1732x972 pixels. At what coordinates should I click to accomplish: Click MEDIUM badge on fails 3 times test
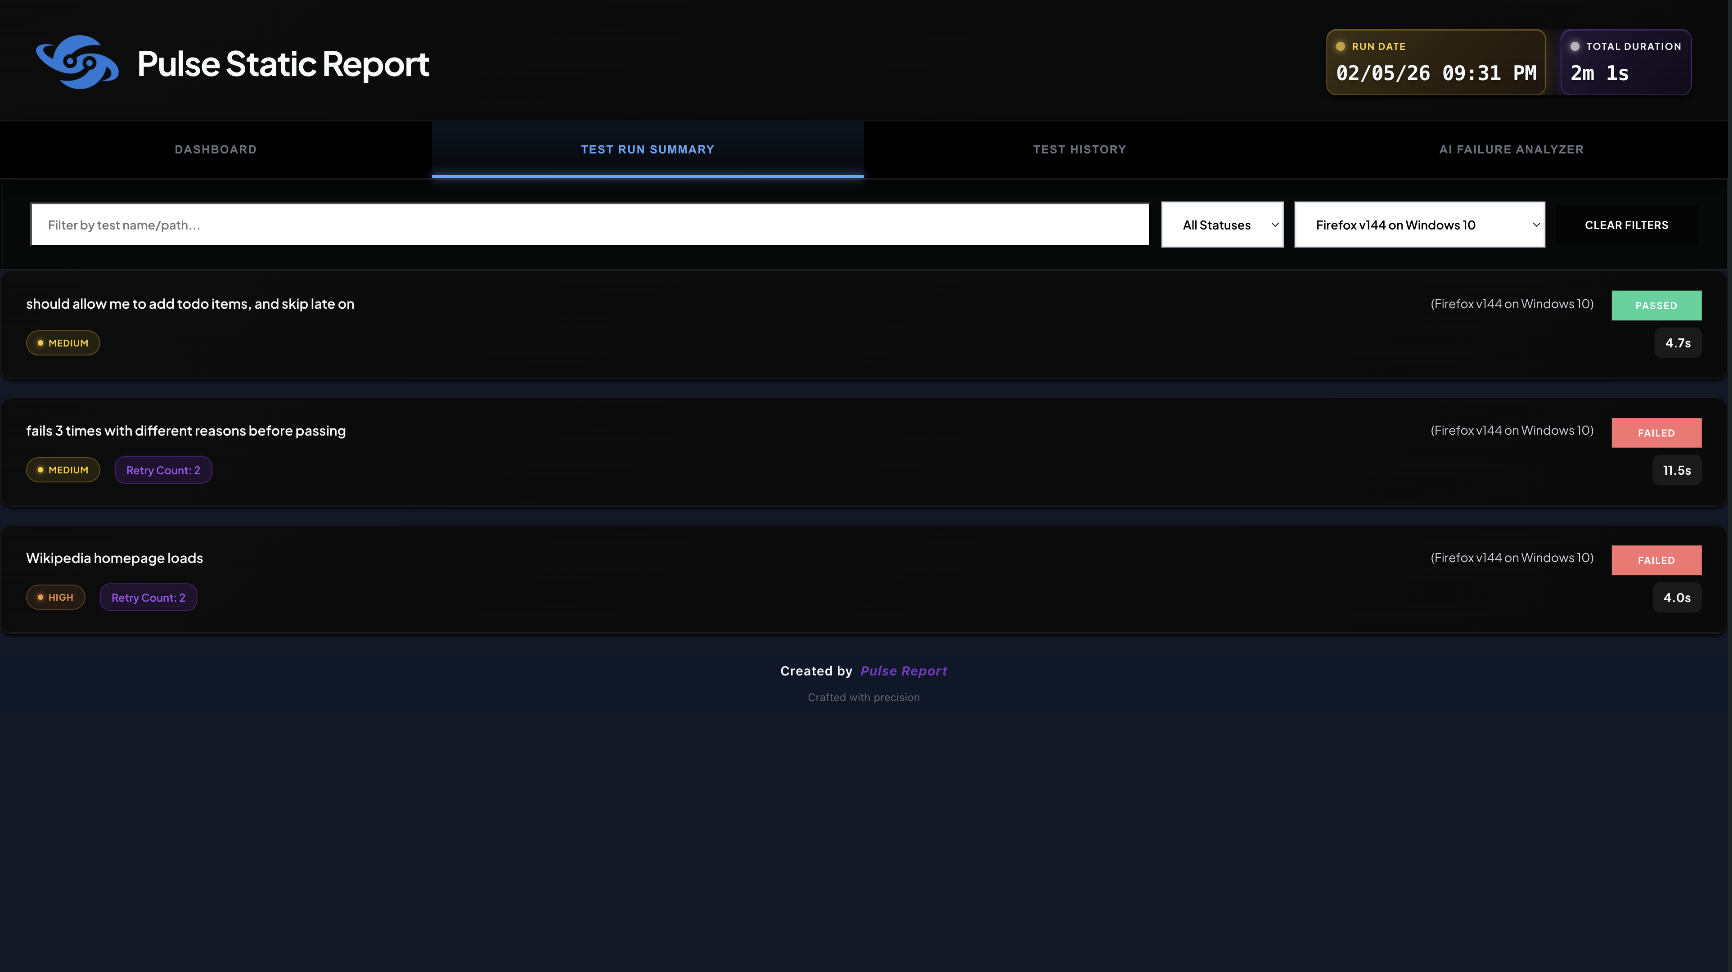pos(63,470)
